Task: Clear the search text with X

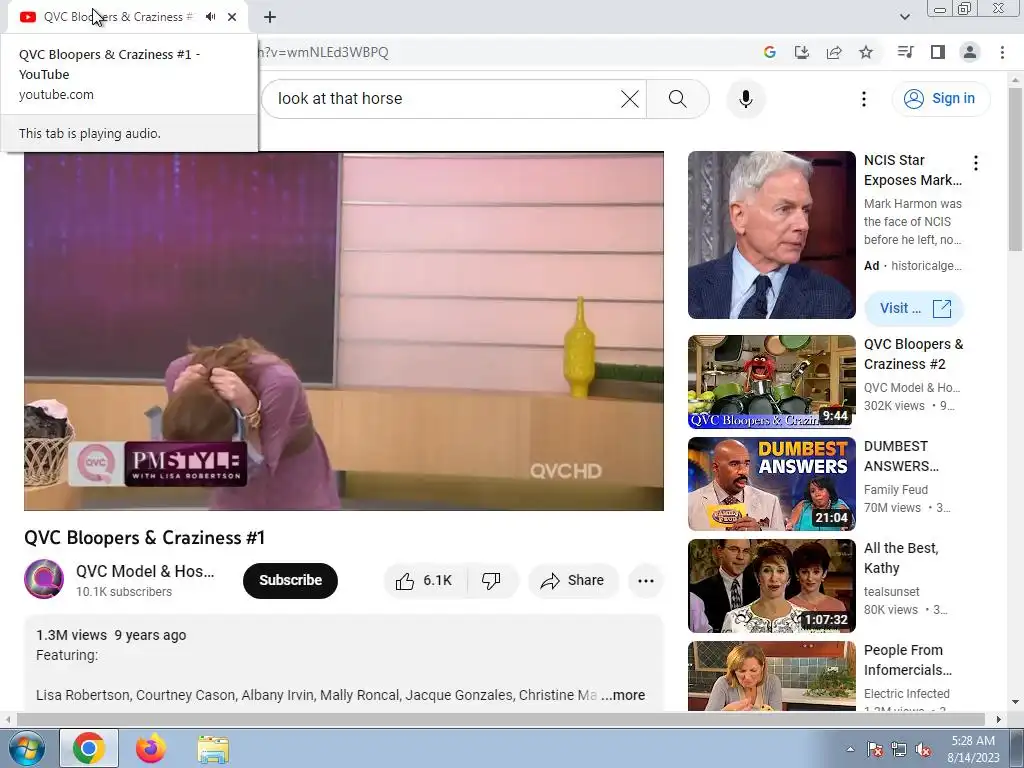Action: 630,99
